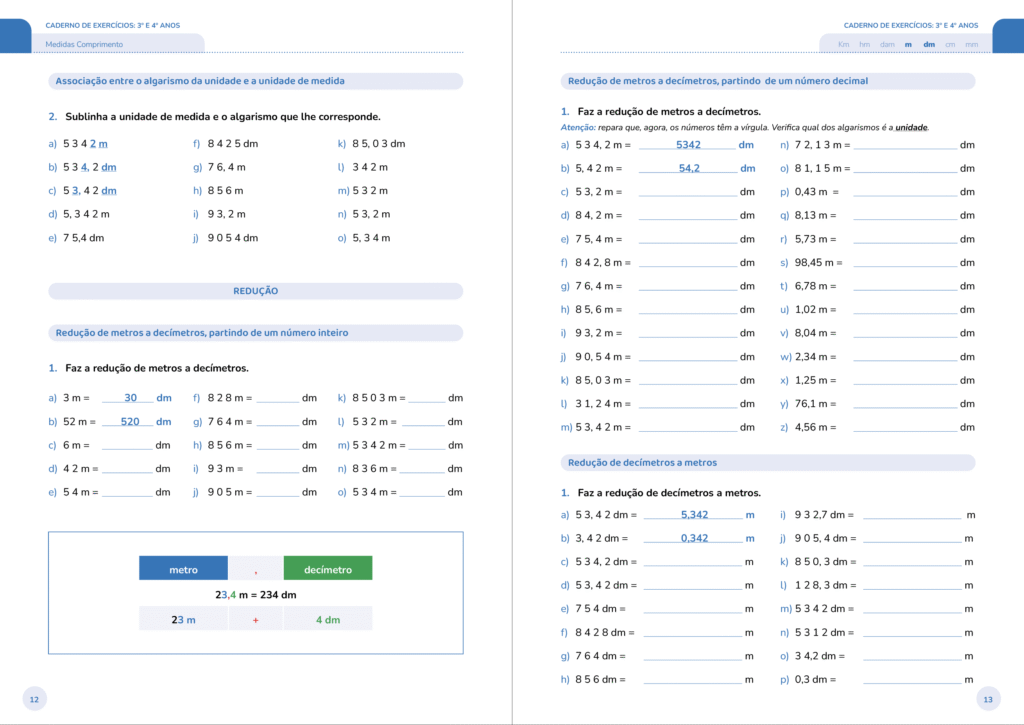Select the 'dm' unit in header strip

929,44
